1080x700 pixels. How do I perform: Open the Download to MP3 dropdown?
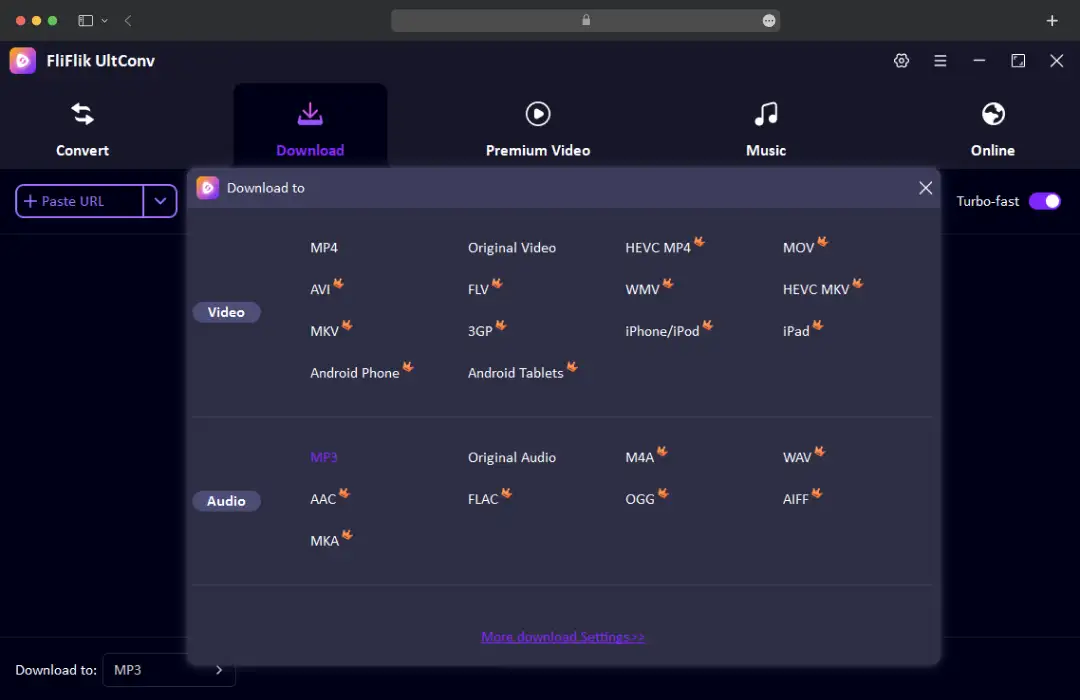coord(168,670)
